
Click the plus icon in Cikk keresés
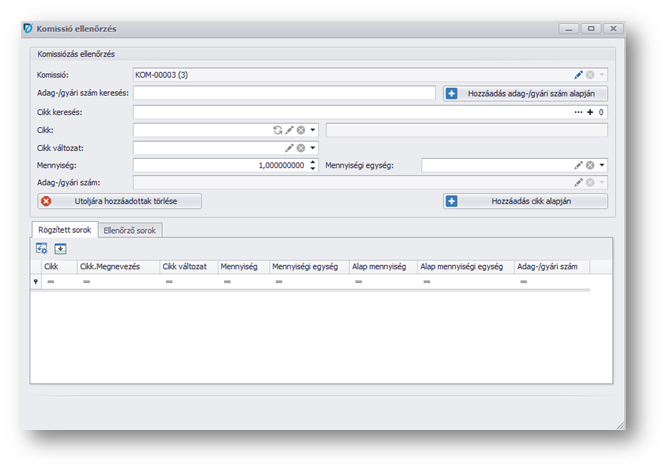click(x=590, y=112)
